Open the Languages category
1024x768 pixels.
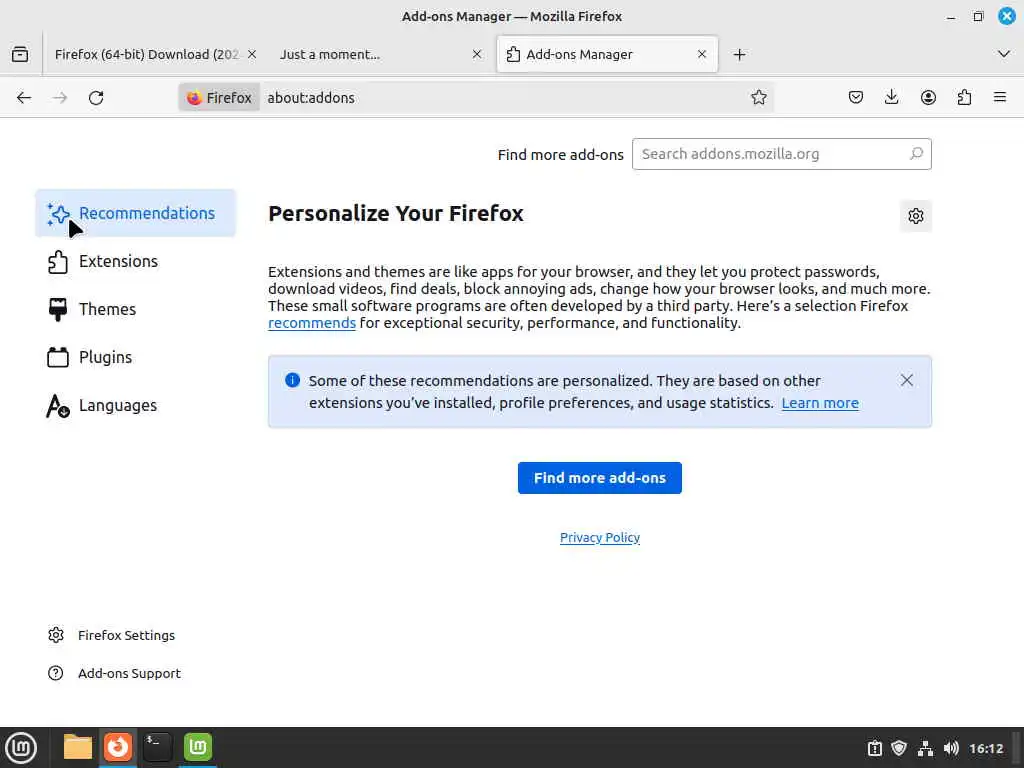point(135,405)
